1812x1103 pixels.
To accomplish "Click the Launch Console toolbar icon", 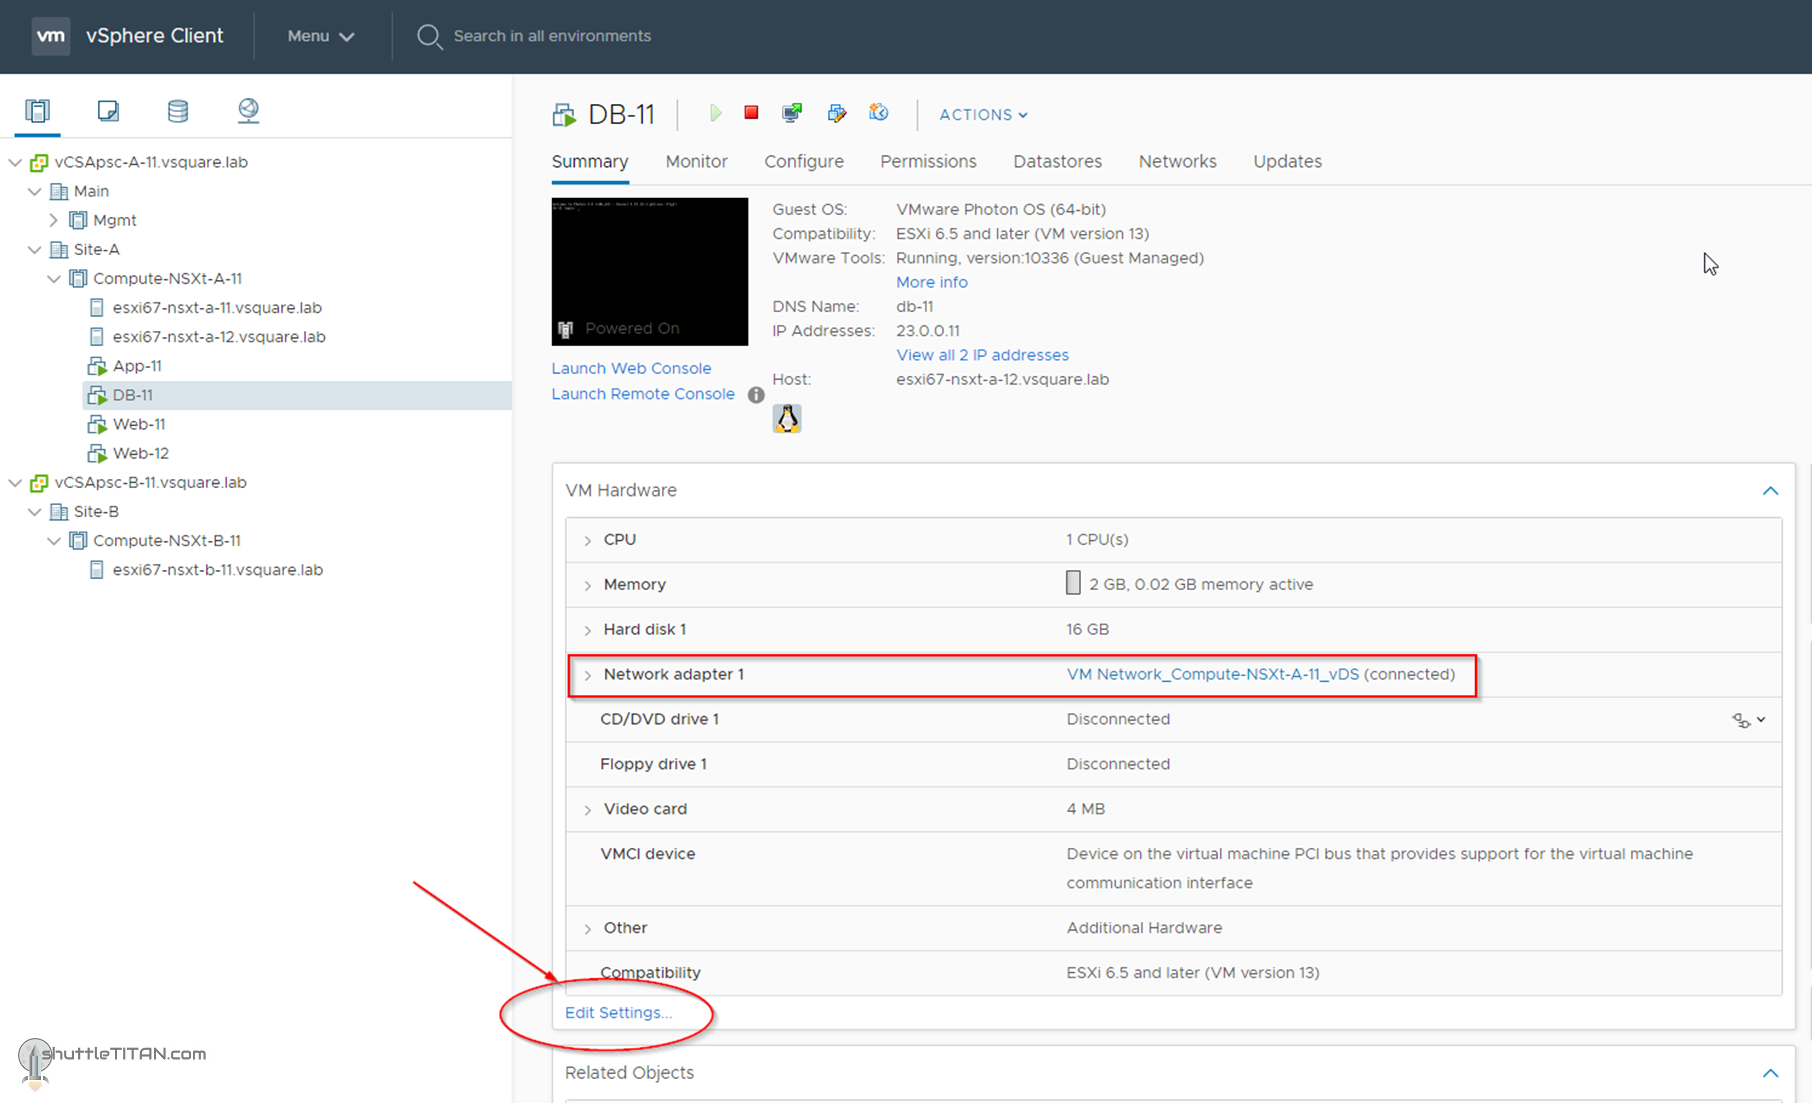I will [x=792, y=114].
